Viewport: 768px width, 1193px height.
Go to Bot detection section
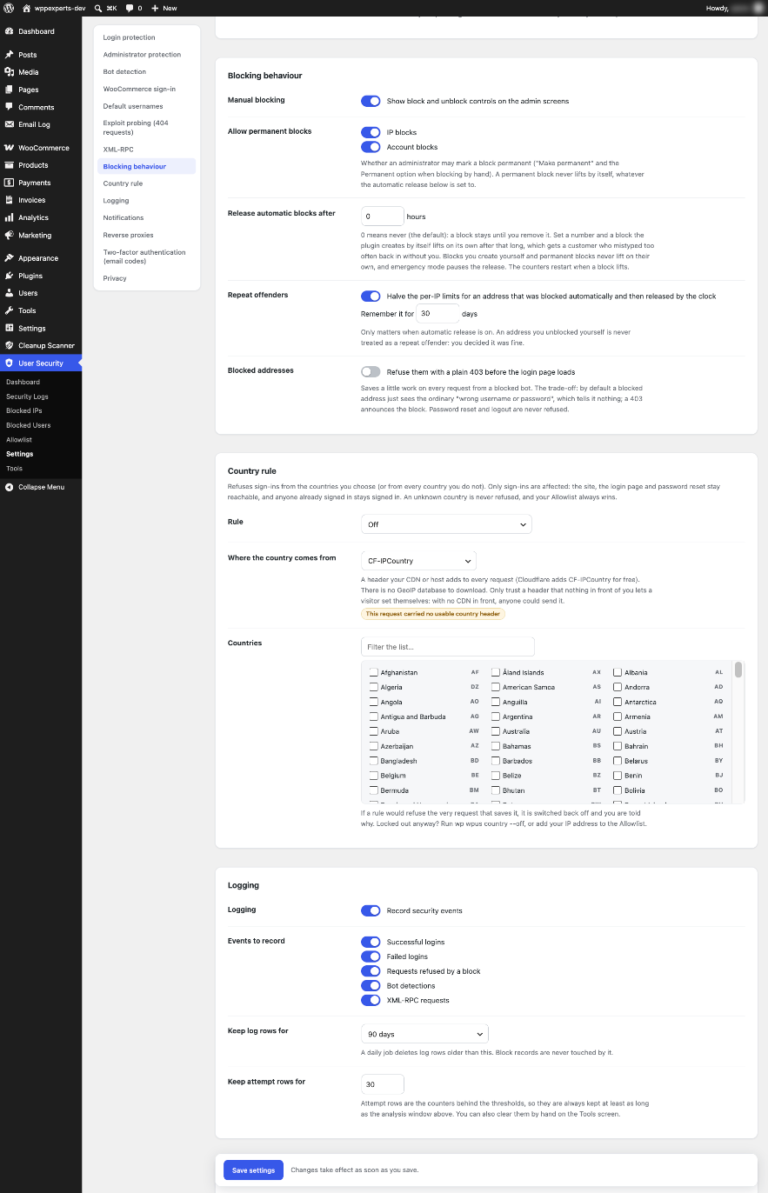124,72
